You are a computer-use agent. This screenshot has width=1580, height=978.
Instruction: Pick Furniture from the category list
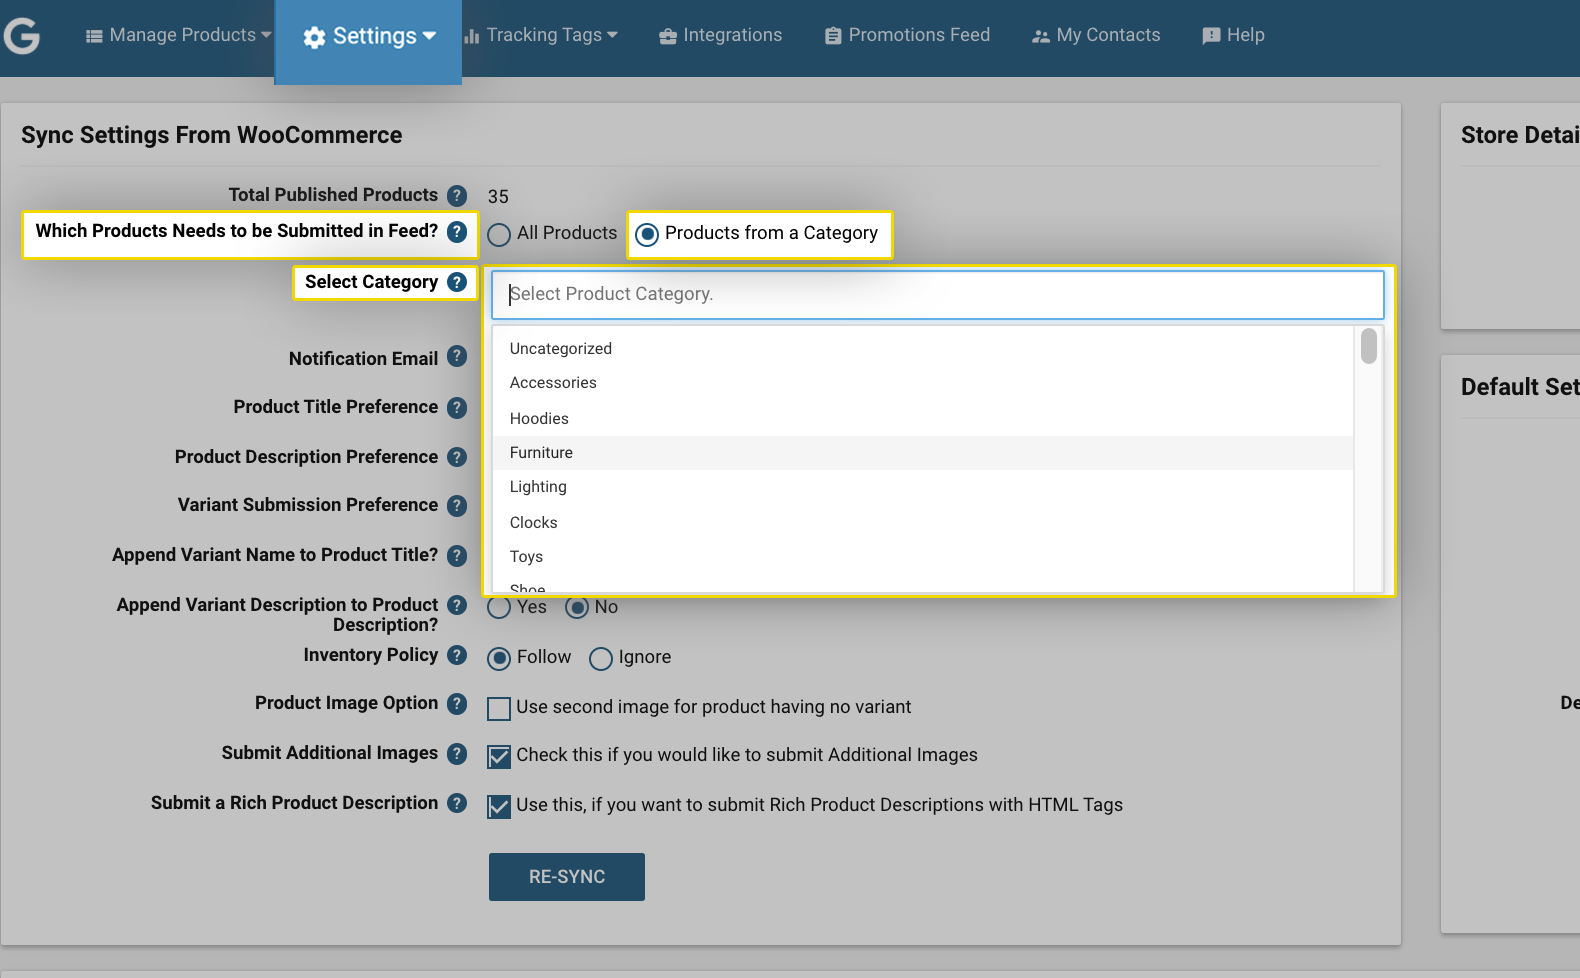pos(923,453)
